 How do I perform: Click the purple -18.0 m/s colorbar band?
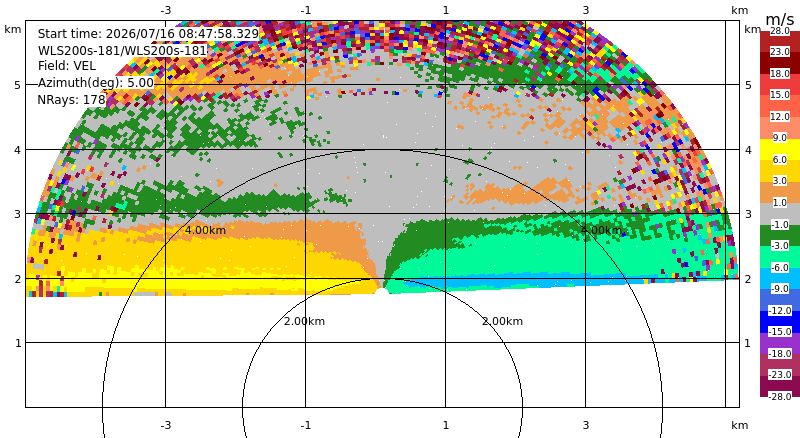780,343
